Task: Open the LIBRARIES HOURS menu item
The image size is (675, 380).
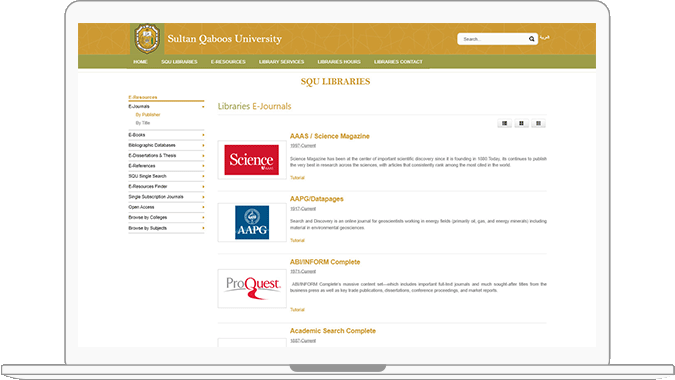Action: coord(339,62)
